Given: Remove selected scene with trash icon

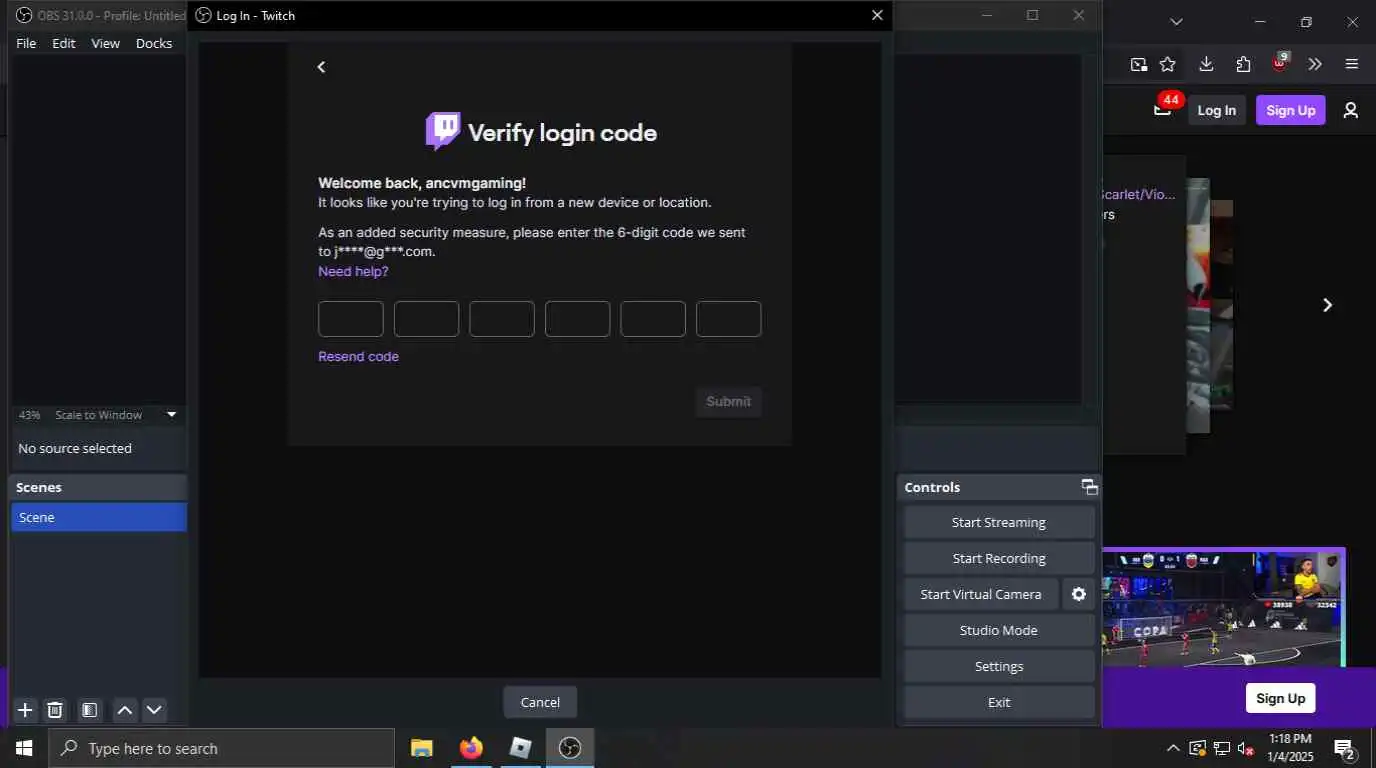Looking at the screenshot, I should coord(55,710).
